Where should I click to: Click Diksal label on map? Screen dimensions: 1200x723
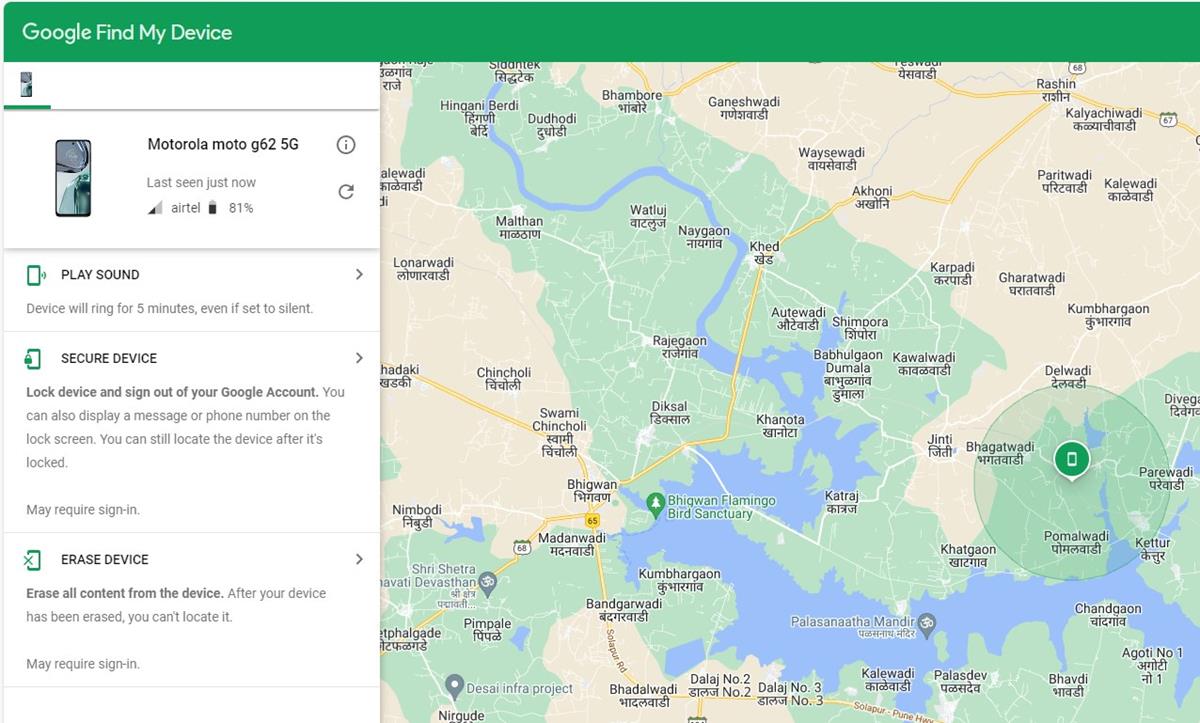pyautogui.click(x=670, y=413)
